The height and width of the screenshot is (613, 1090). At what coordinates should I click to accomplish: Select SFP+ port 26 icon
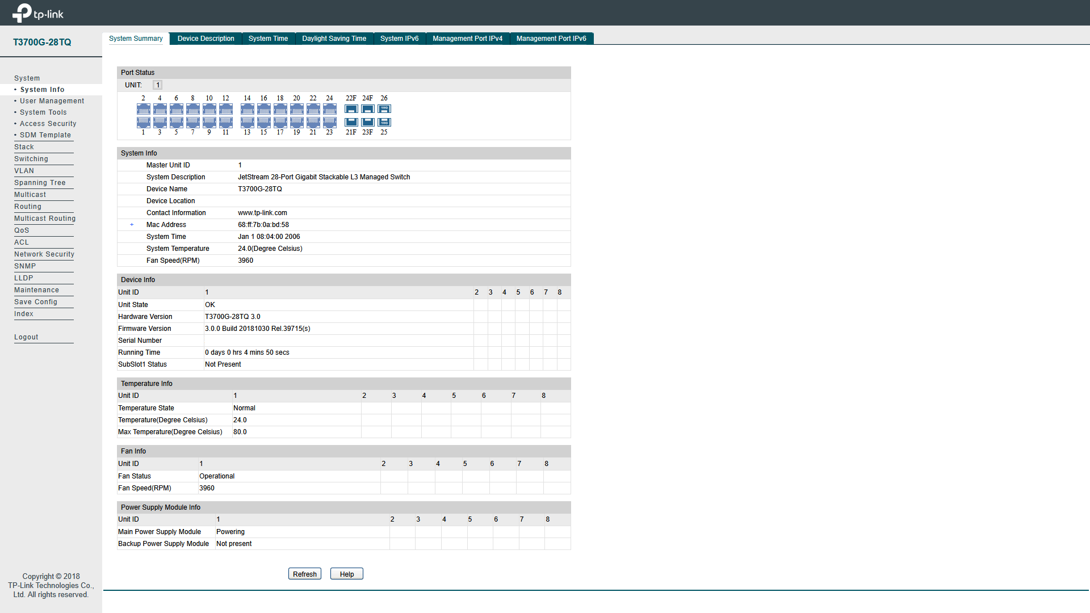click(x=384, y=109)
